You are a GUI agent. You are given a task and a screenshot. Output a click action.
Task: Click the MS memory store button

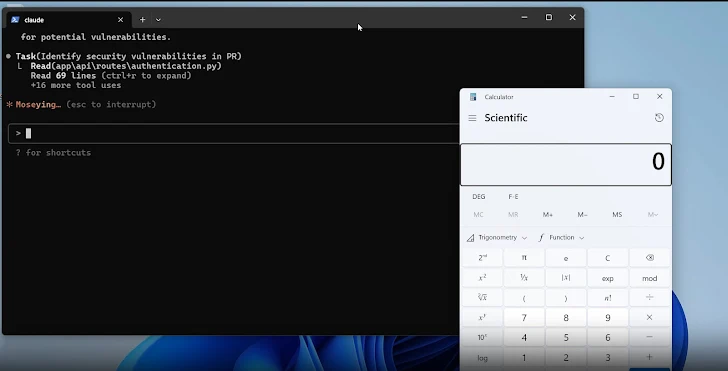click(x=617, y=215)
